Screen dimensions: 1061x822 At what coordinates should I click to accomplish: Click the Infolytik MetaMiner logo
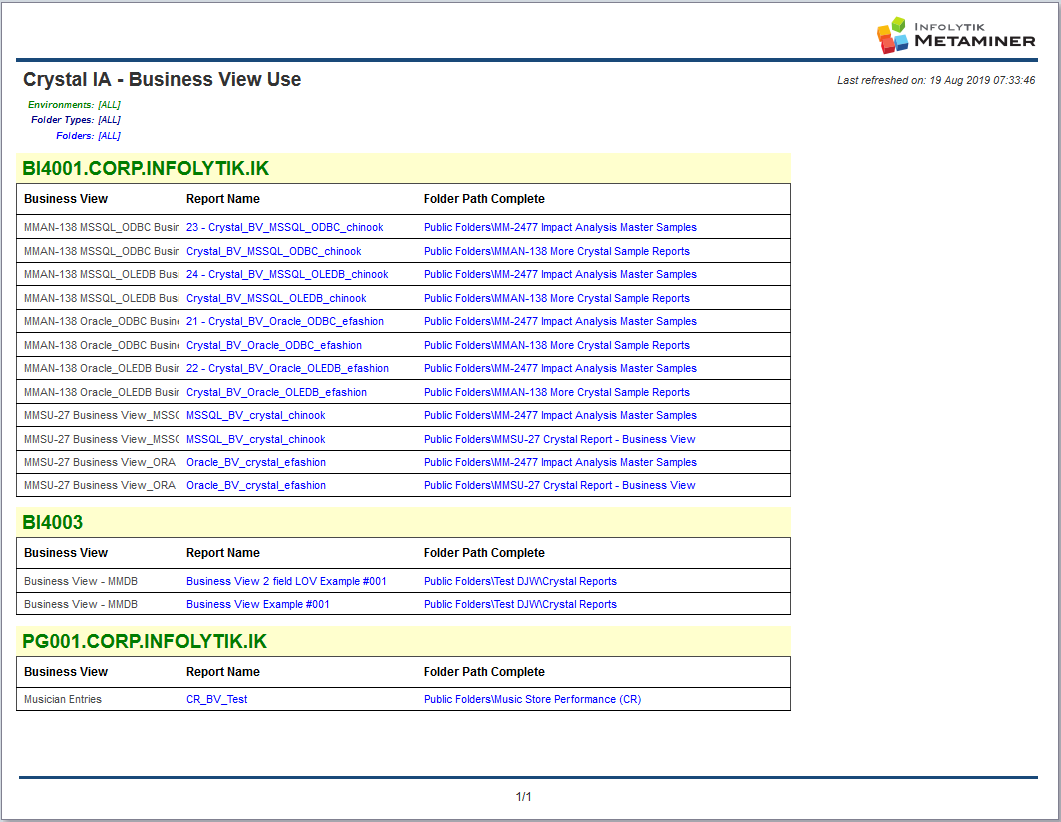click(955, 35)
